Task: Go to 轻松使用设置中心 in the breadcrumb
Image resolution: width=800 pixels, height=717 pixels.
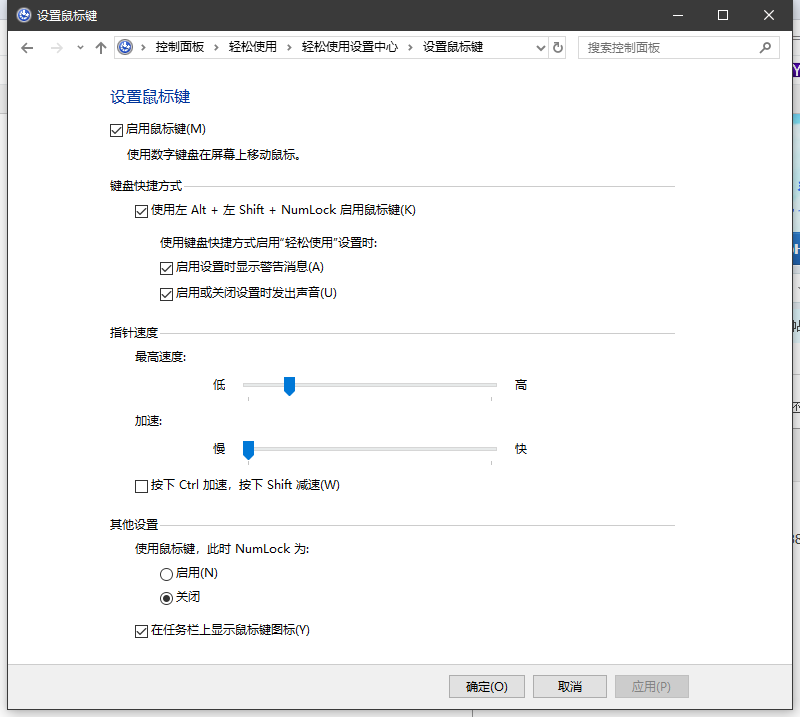Action: point(350,47)
